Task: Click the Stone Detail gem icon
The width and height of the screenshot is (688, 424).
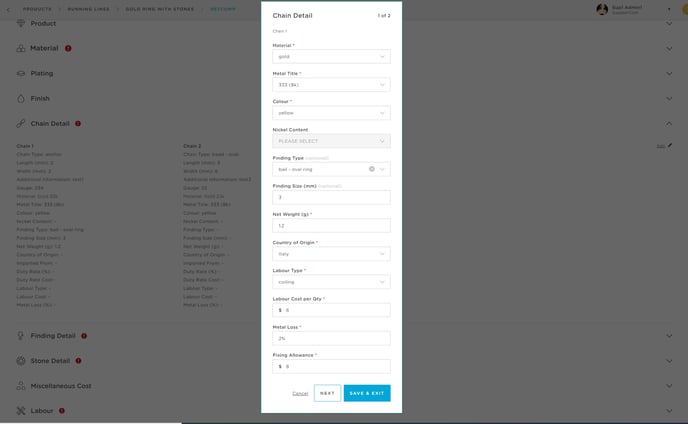Action: pos(21,361)
